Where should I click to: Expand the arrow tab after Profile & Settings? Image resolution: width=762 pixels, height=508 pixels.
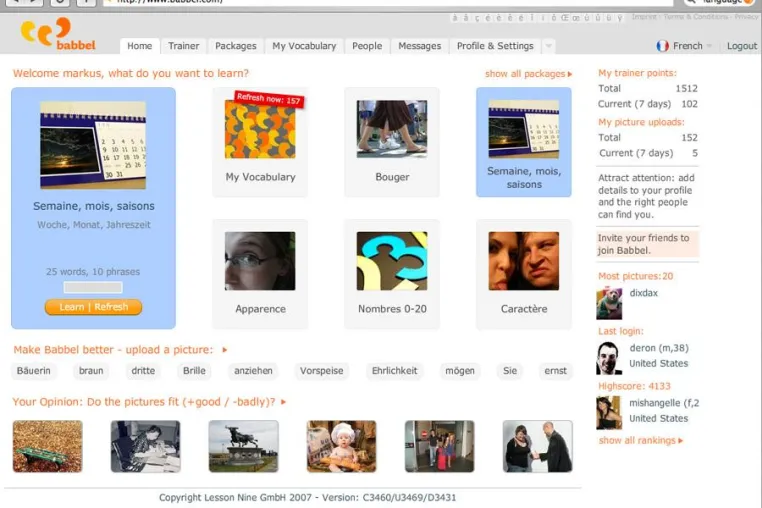click(549, 46)
